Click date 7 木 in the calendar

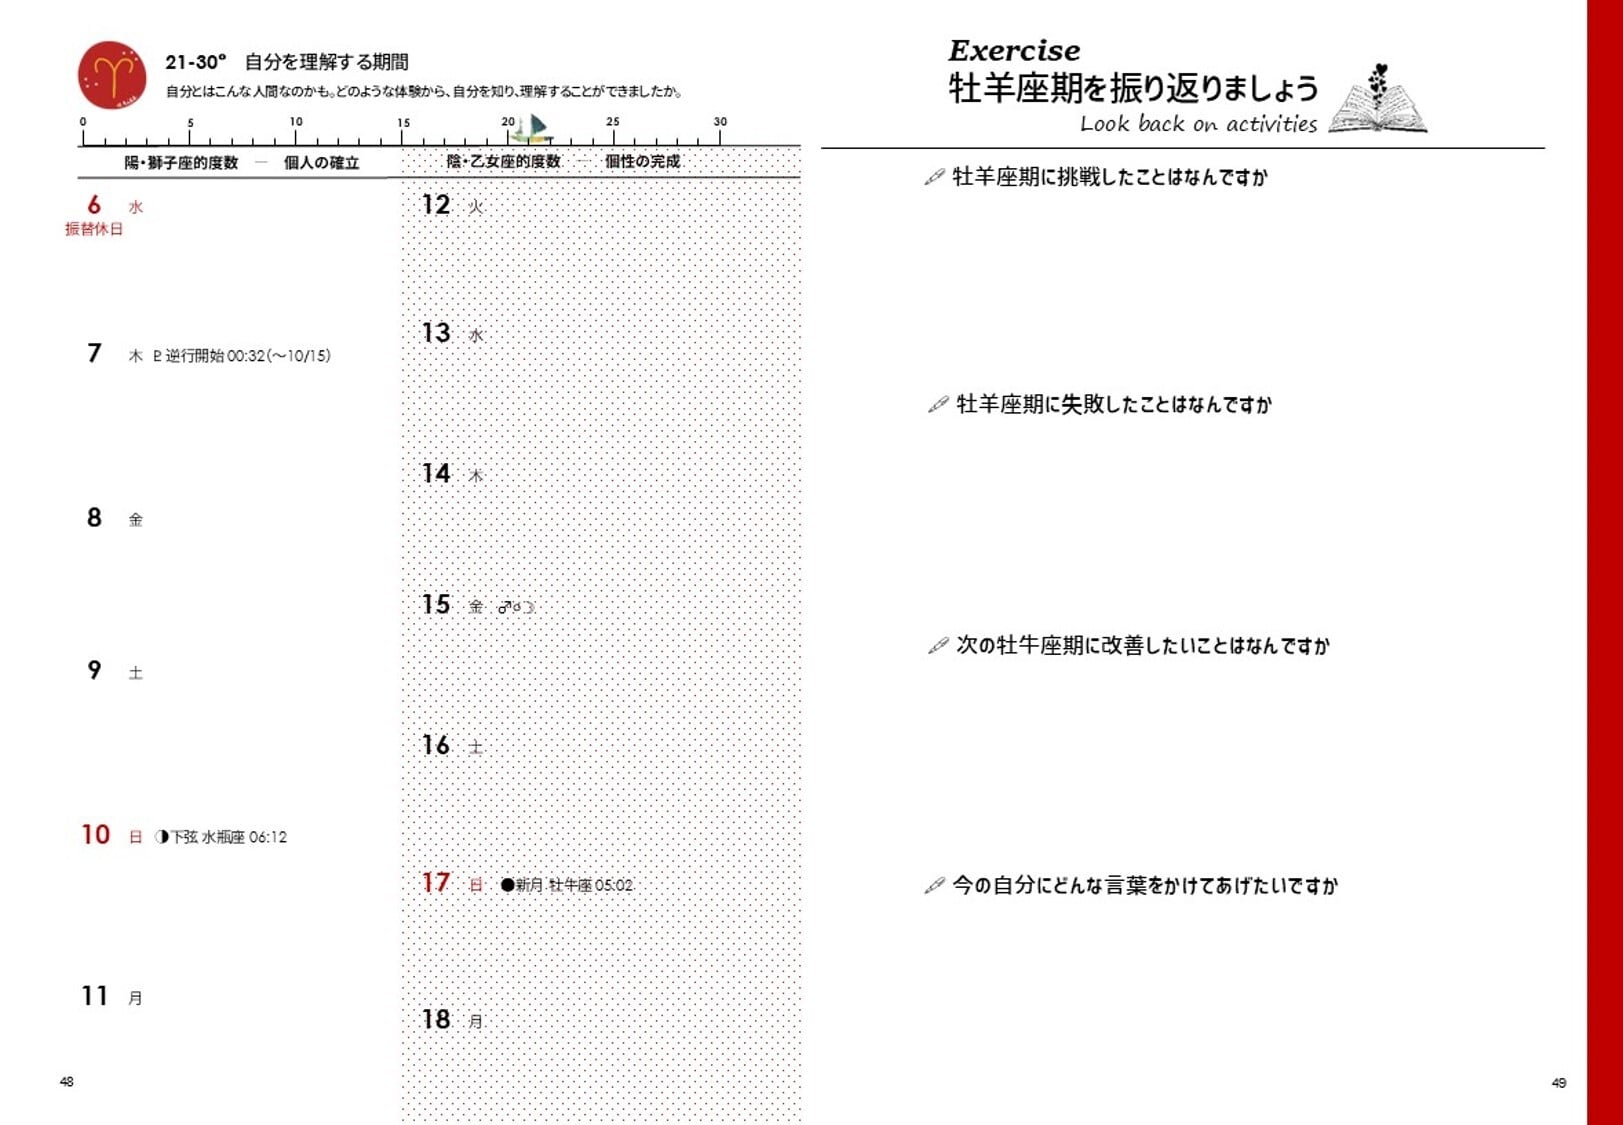[114, 354]
